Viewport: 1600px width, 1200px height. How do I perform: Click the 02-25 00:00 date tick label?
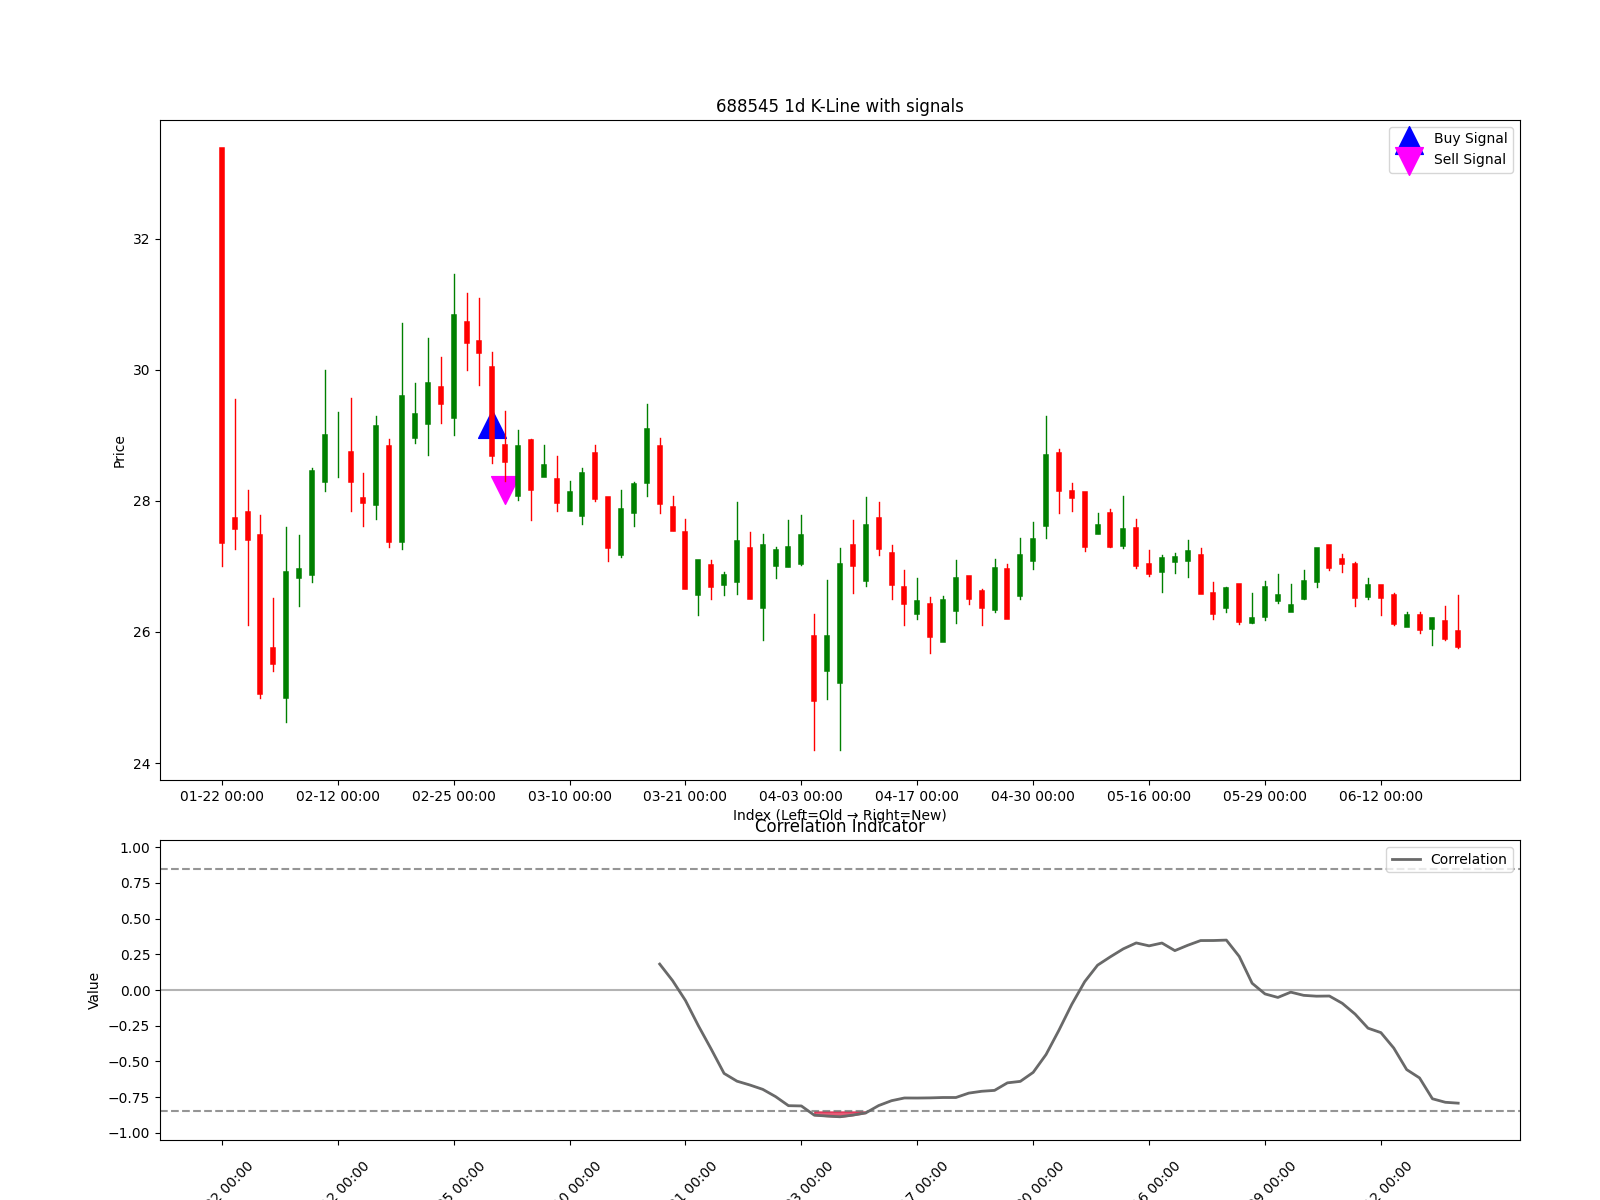pos(454,796)
